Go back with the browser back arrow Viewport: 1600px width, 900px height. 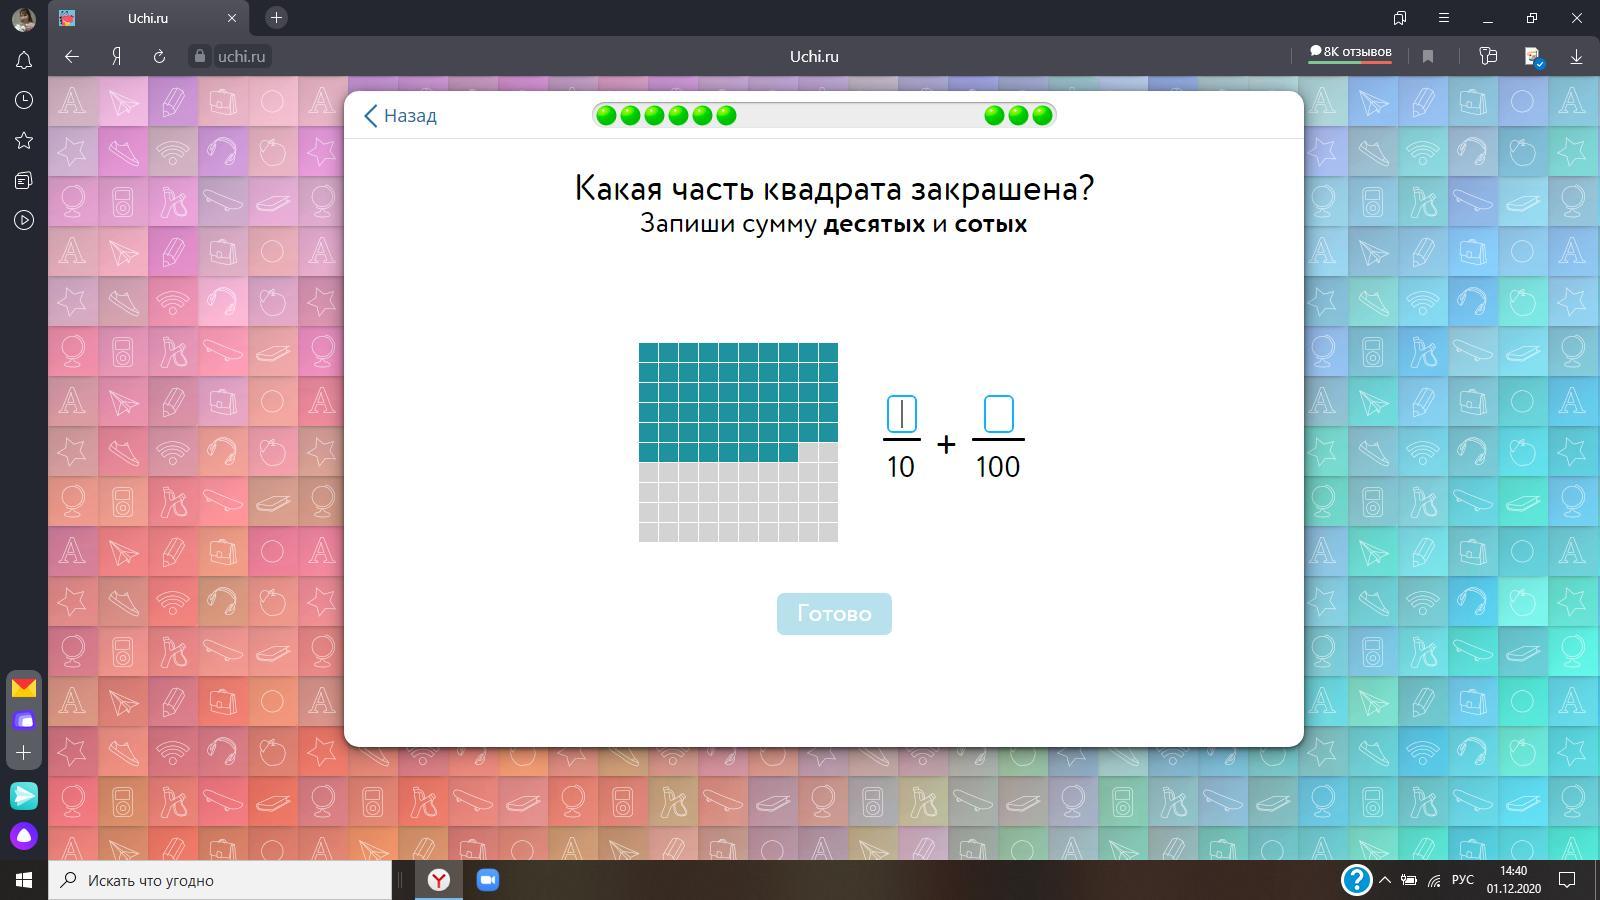coord(71,56)
